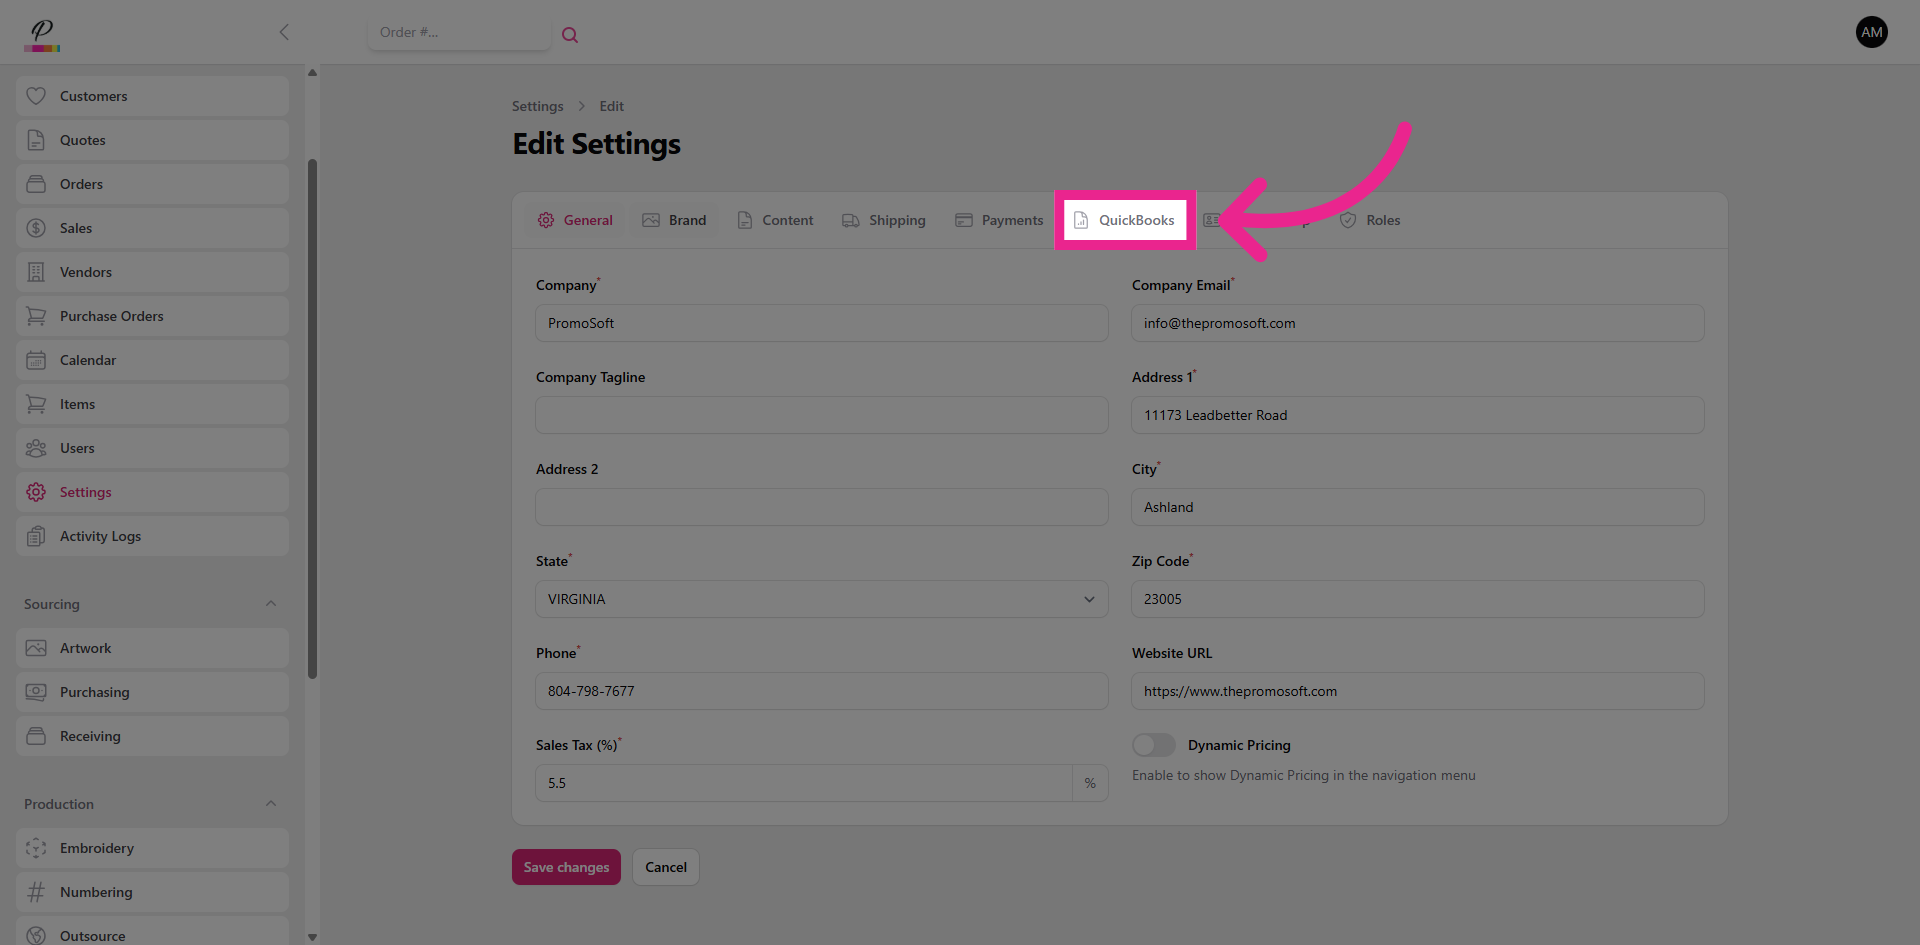Open the AM user avatar
The image size is (1920, 945).
pyautogui.click(x=1871, y=32)
